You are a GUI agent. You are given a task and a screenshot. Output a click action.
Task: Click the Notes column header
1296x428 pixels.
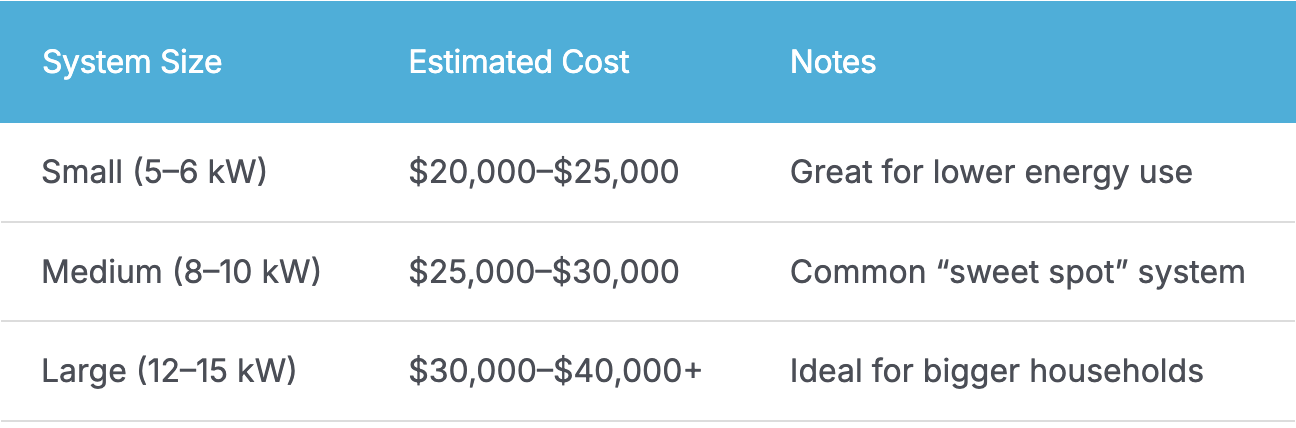tap(833, 62)
